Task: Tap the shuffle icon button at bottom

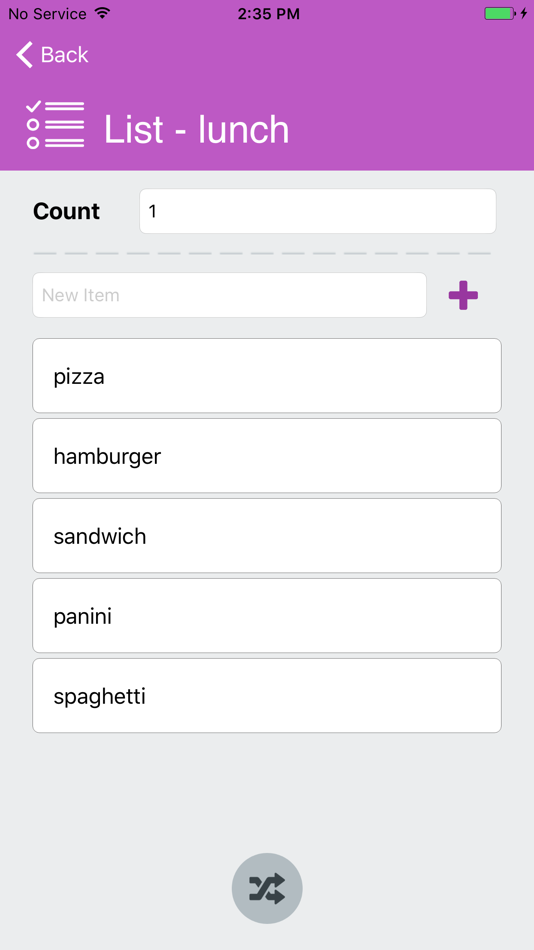Action: [267, 888]
